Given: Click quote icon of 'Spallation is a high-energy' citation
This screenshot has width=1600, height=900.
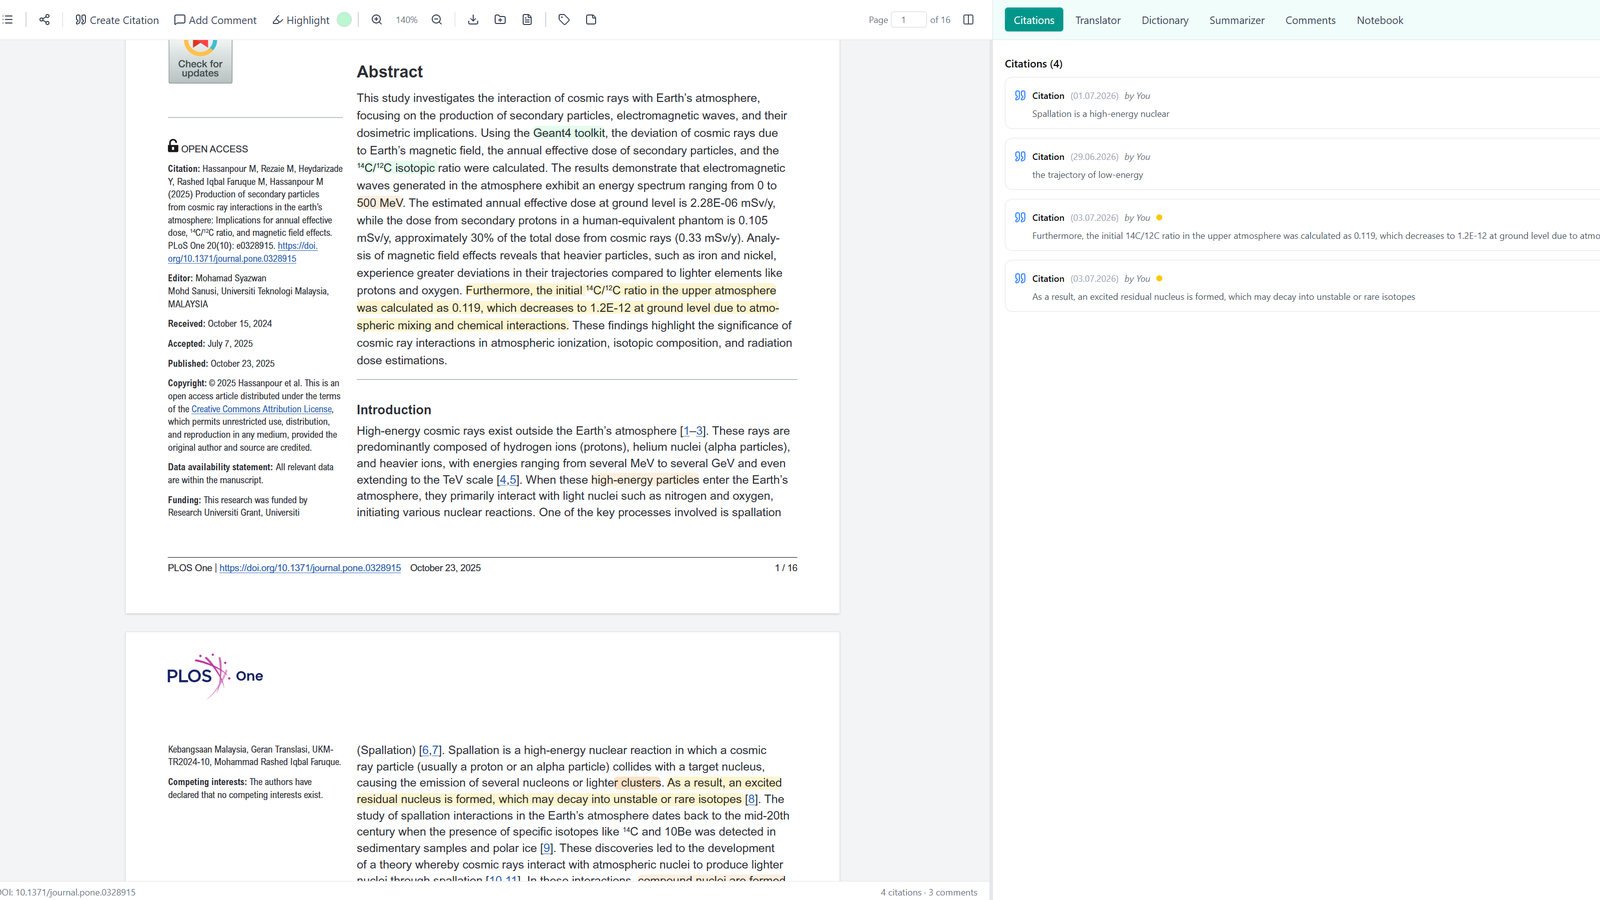Looking at the screenshot, I should 1020,96.
